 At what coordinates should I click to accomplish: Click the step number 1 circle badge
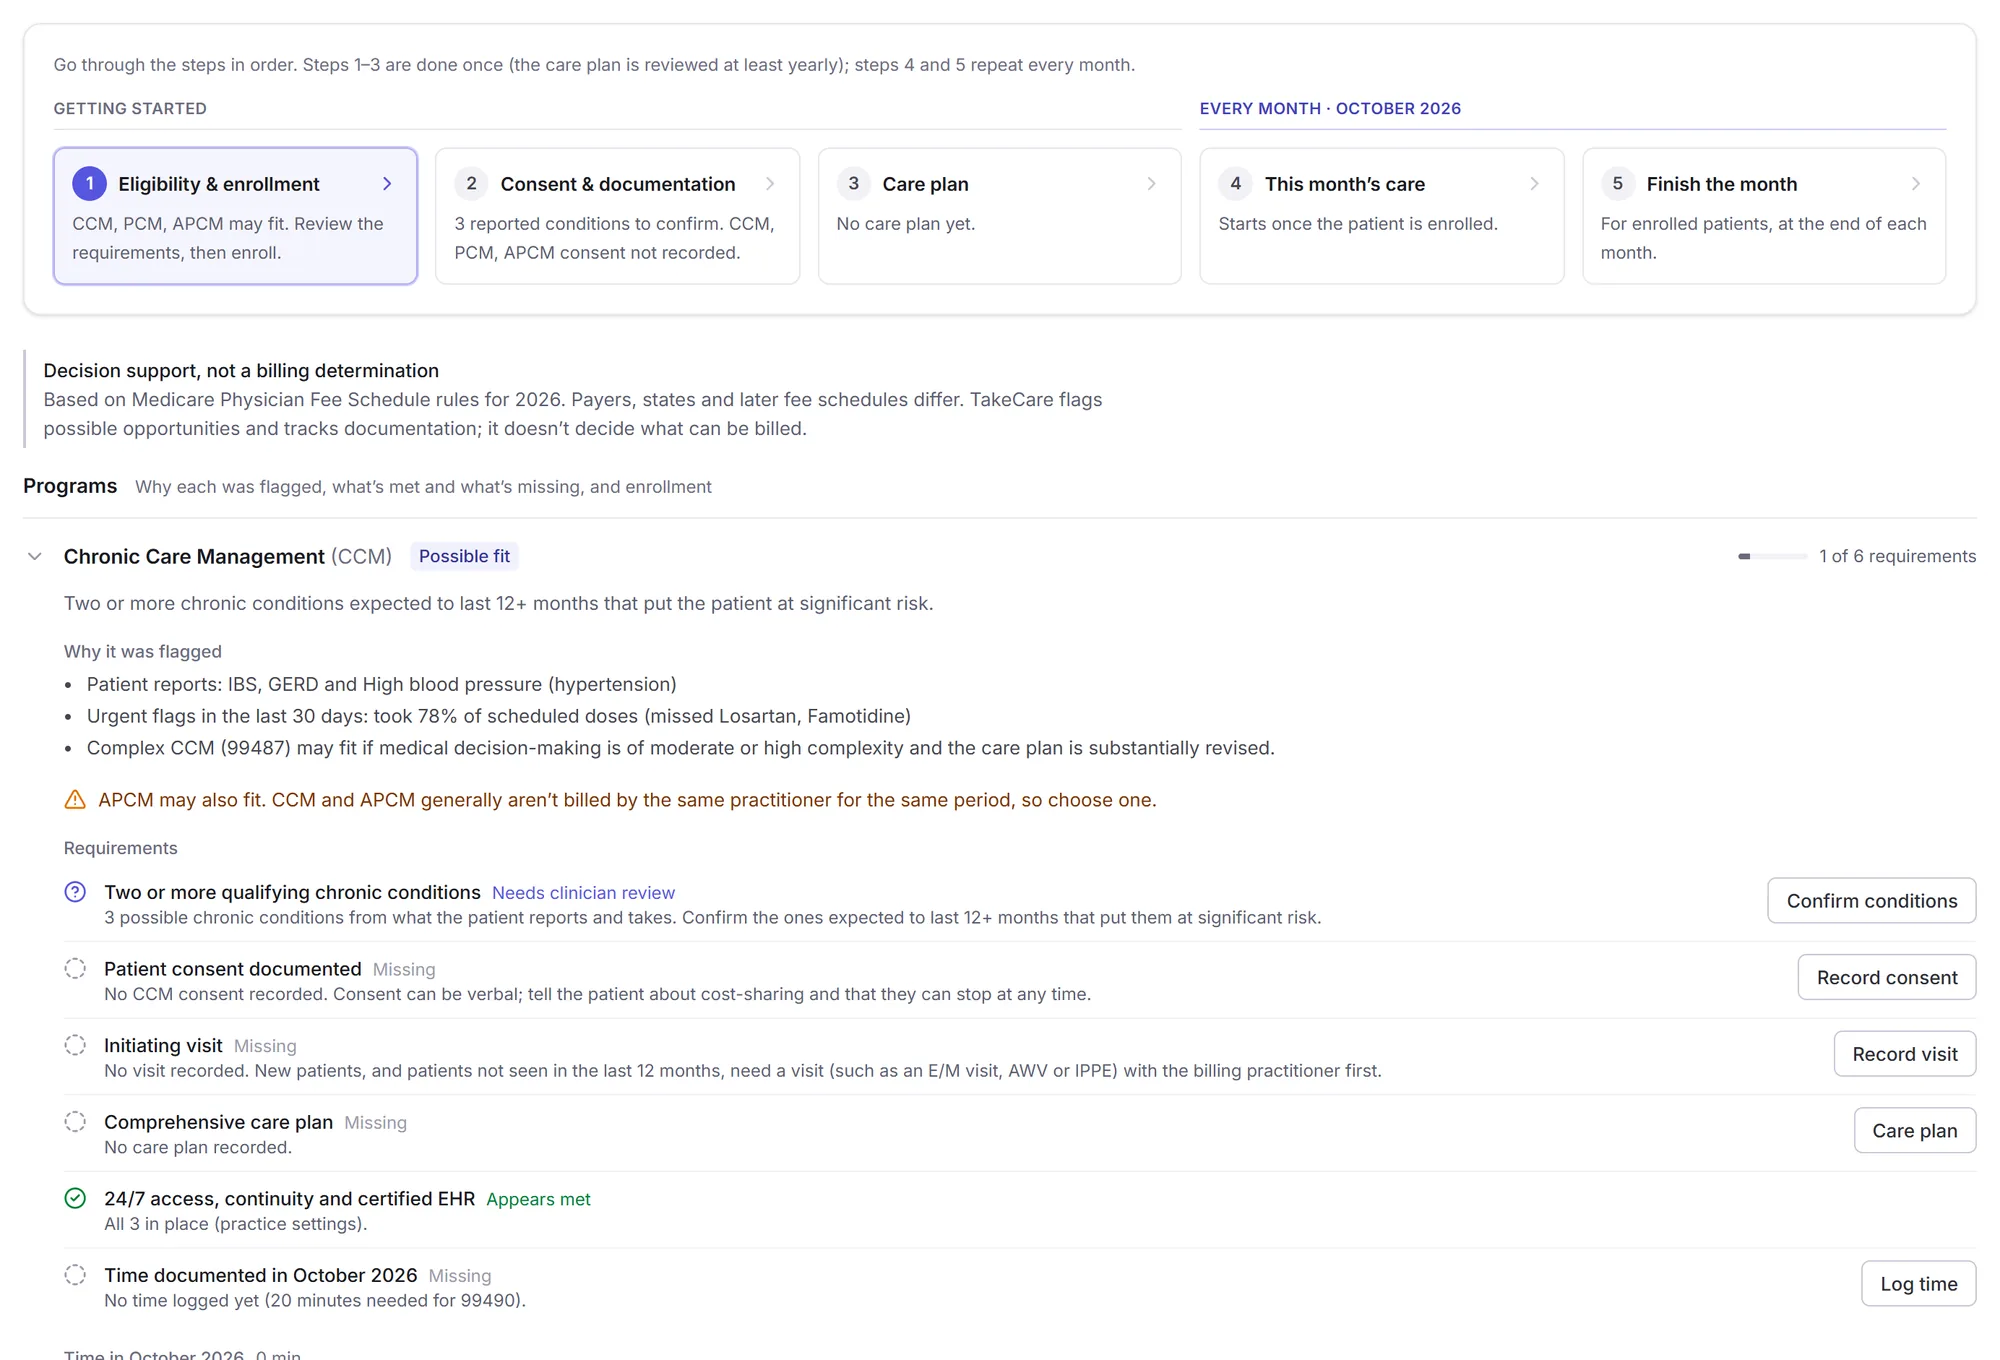click(89, 184)
